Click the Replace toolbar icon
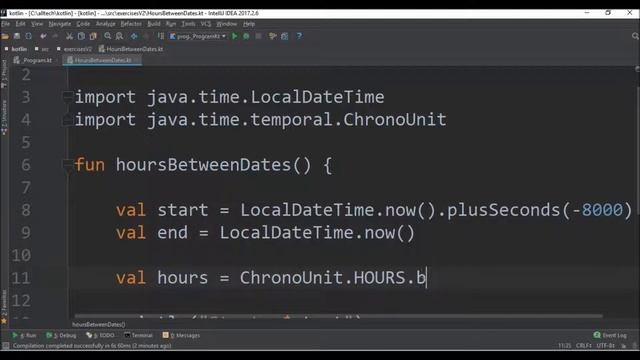The height and width of the screenshot is (360, 640). 119,36
